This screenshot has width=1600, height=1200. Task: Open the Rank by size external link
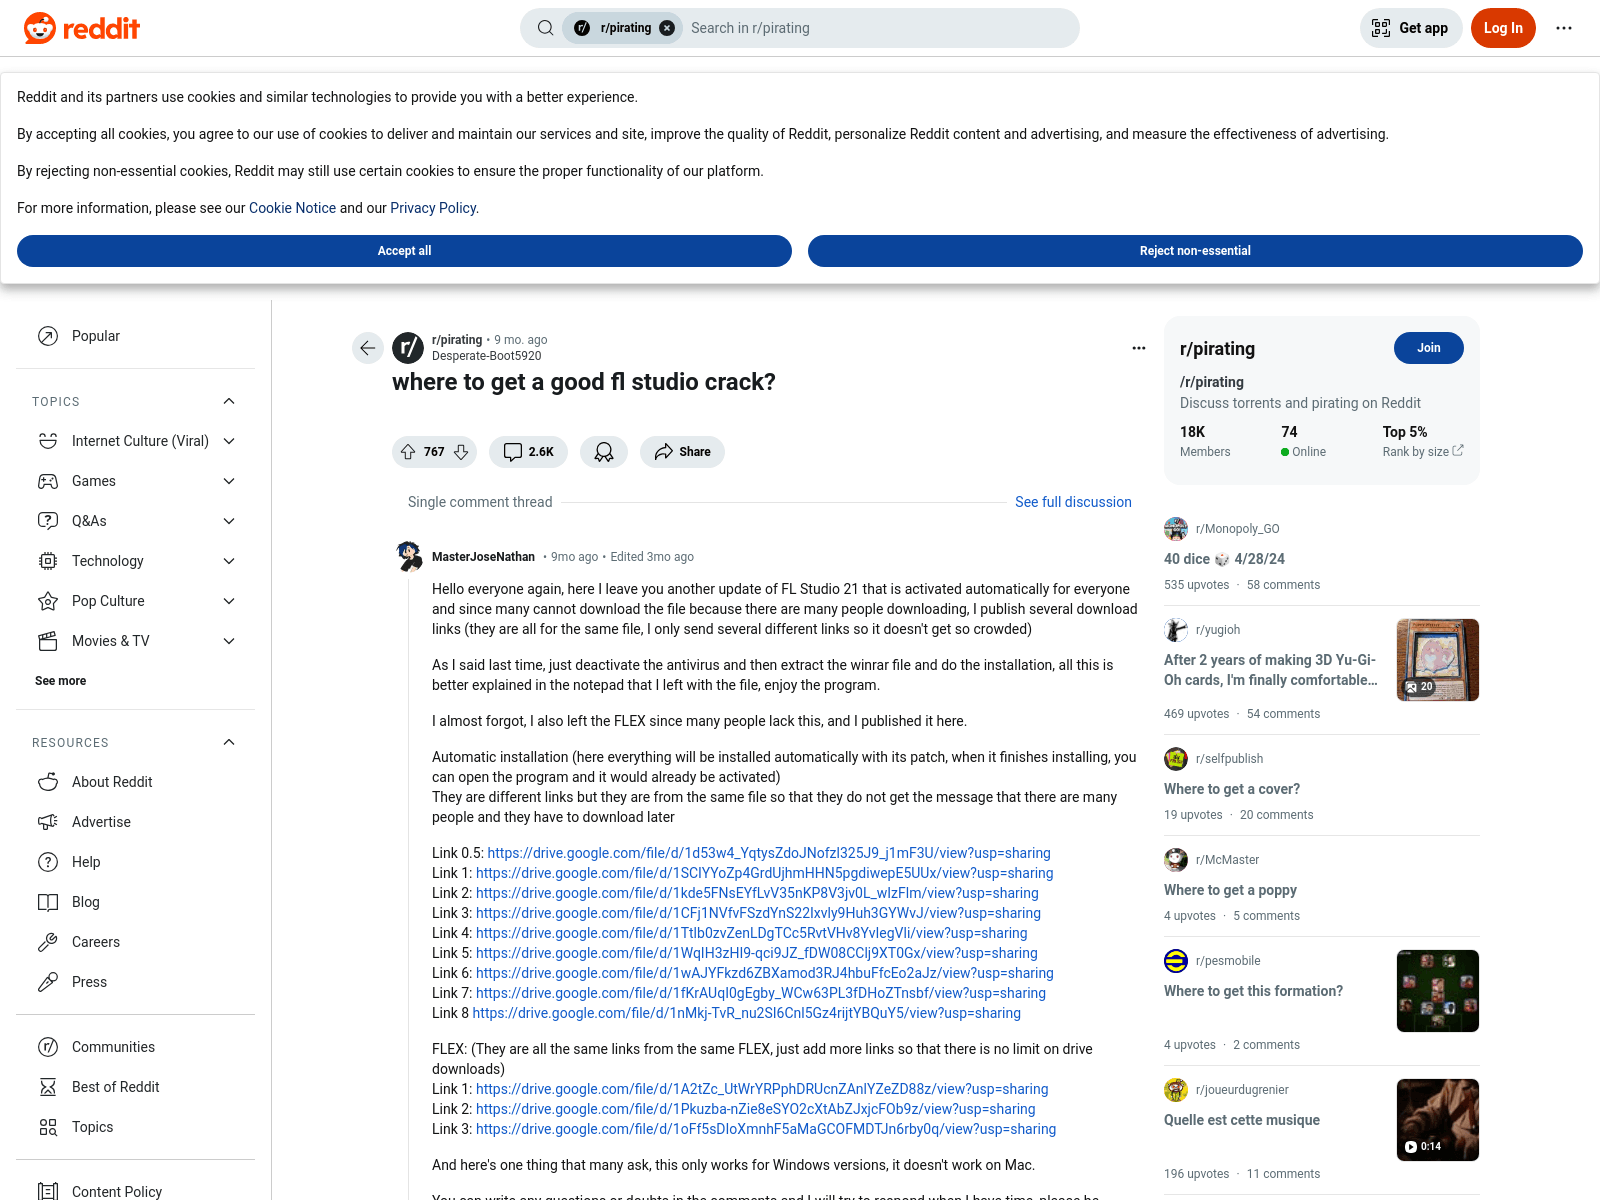pos(1423,452)
